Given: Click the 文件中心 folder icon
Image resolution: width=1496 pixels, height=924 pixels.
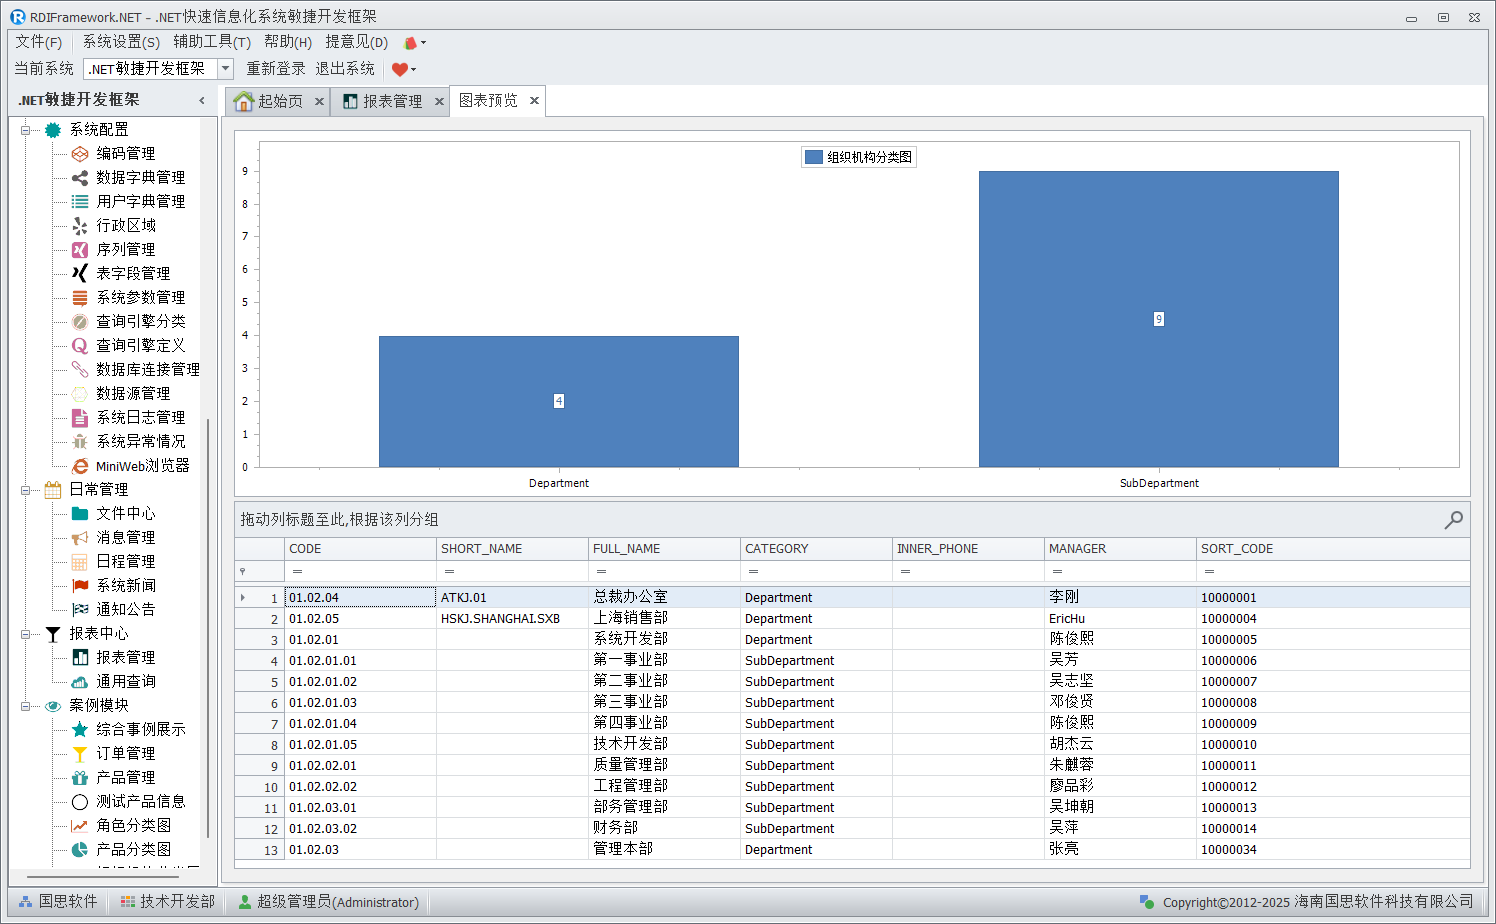Looking at the screenshot, I should click(80, 514).
